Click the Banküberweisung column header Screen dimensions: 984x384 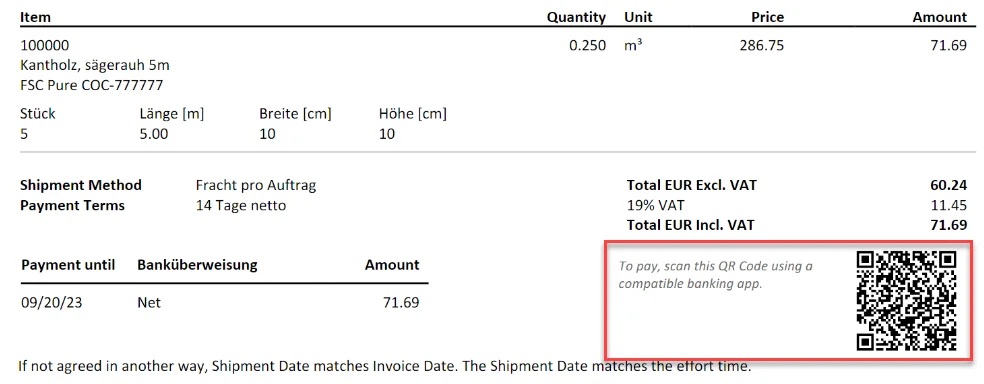point(197,265)
